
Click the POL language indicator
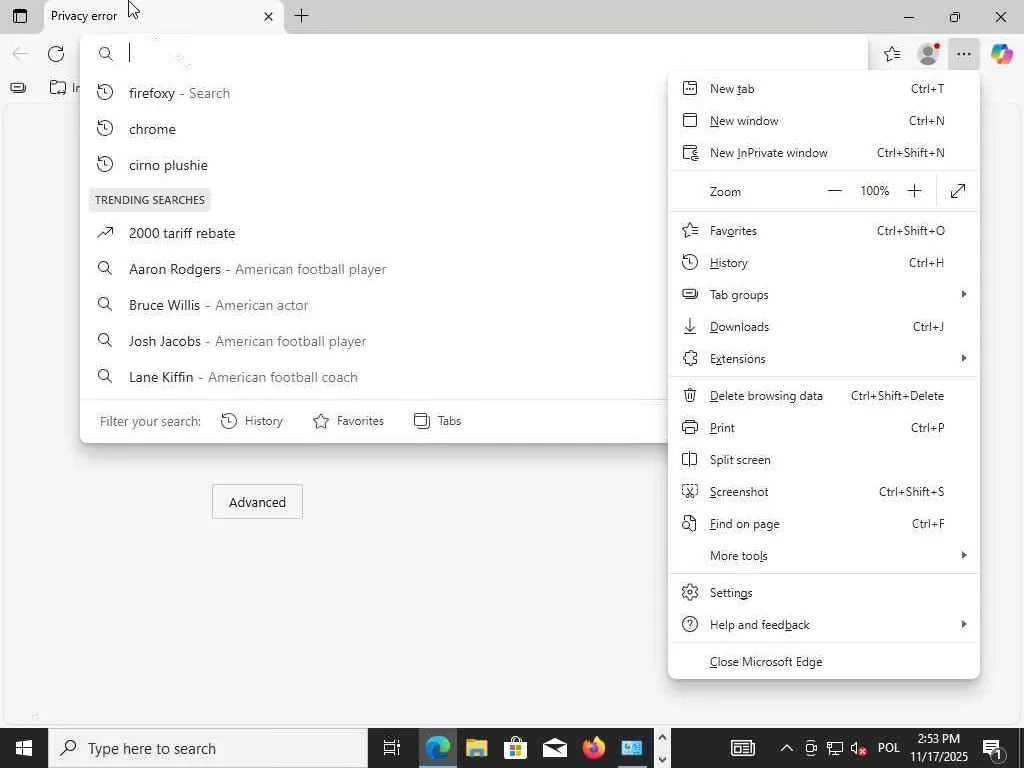pos(888,748)
